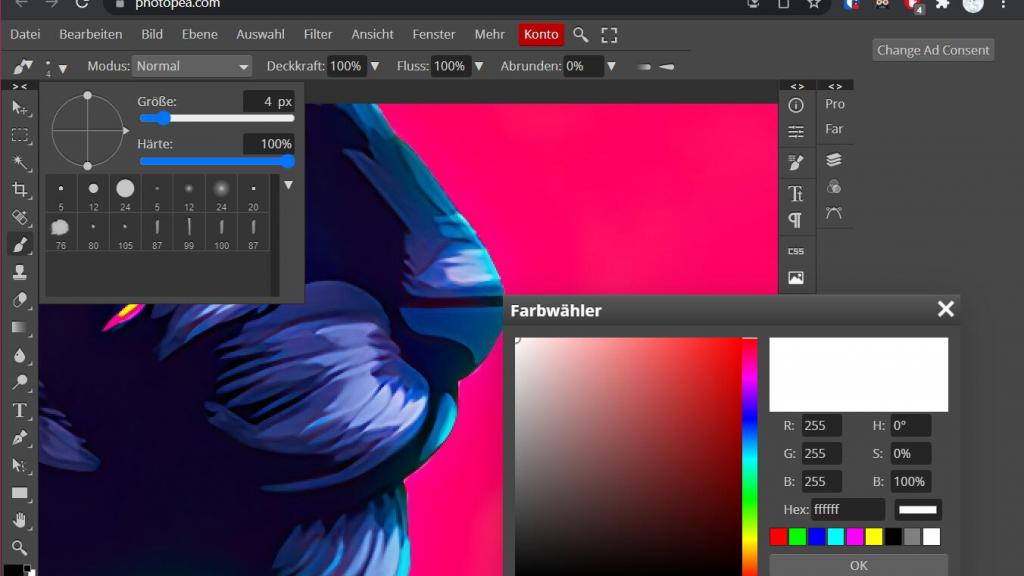
Task: Open the Properties sliders panel icon
Action: coord(795,132)
